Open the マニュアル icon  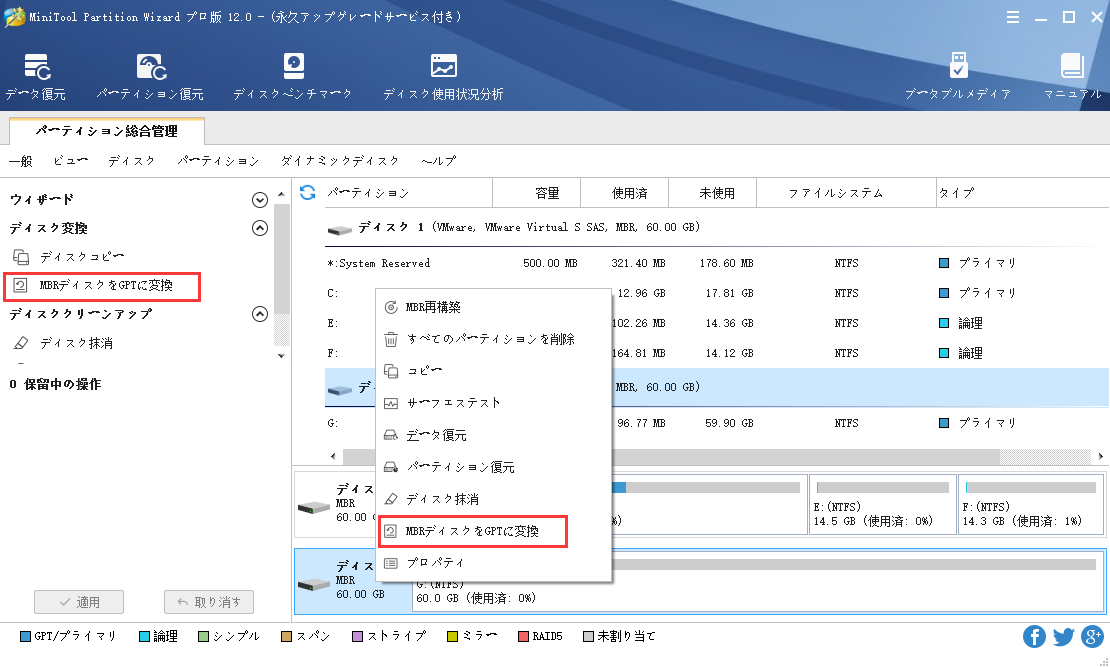point(1072,76)
